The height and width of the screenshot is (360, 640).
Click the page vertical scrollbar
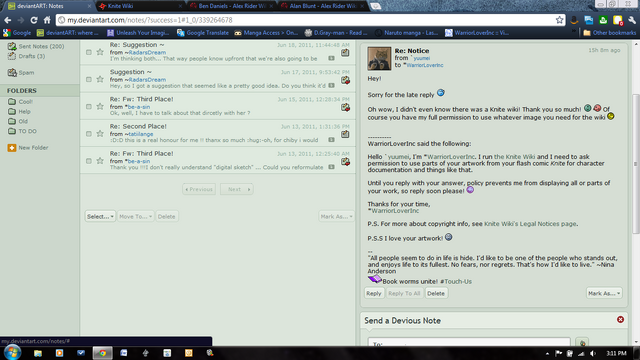(636, 163)
